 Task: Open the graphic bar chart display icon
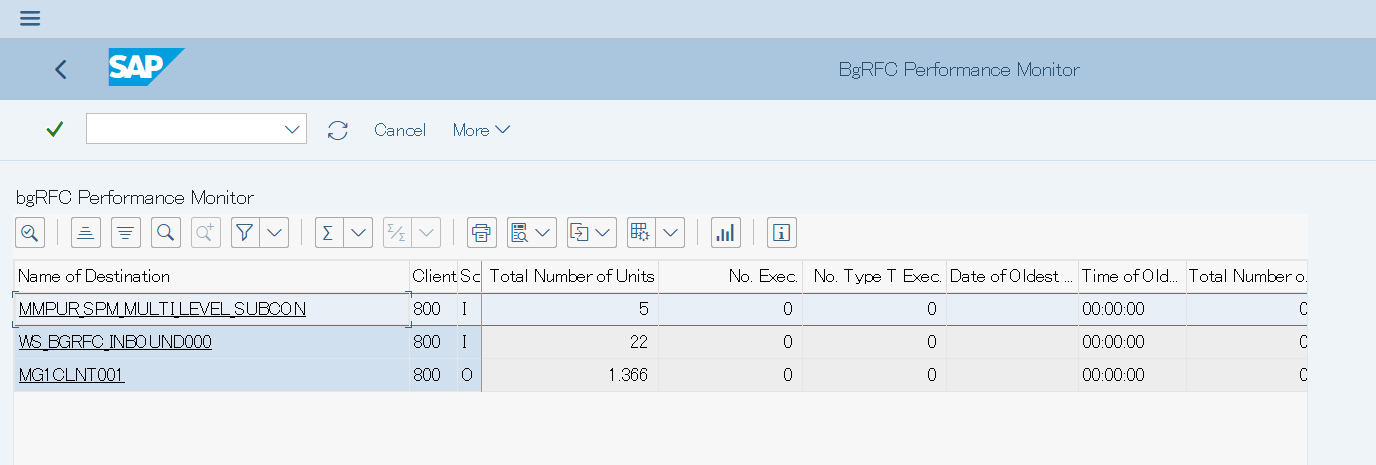(725, 233)
